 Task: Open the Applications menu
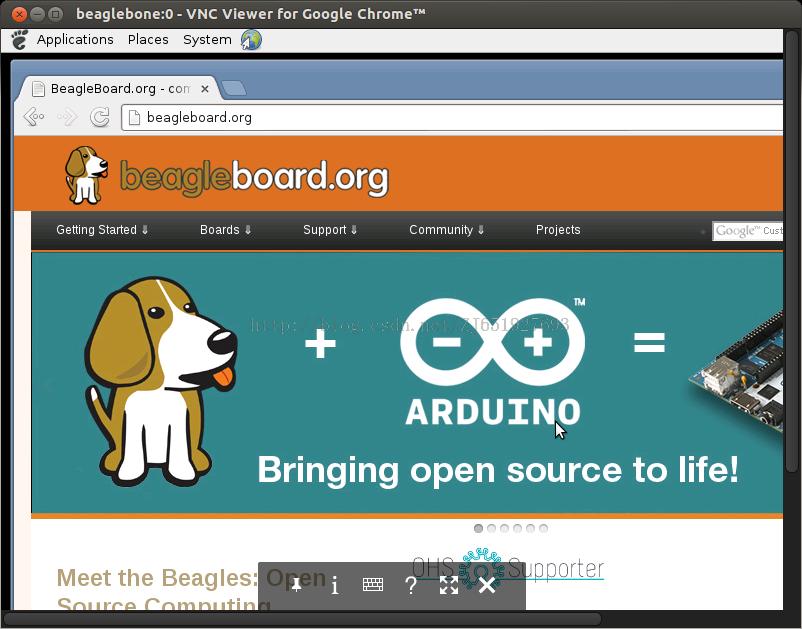point(75,39)
